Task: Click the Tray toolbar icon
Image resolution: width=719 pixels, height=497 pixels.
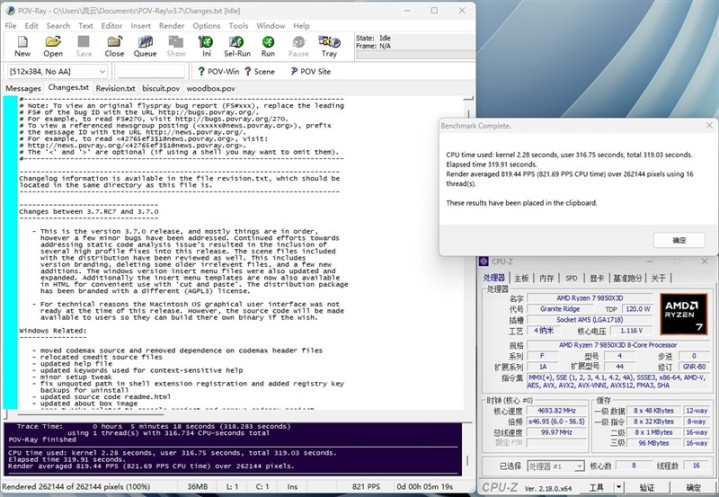Action: point(329,46)
